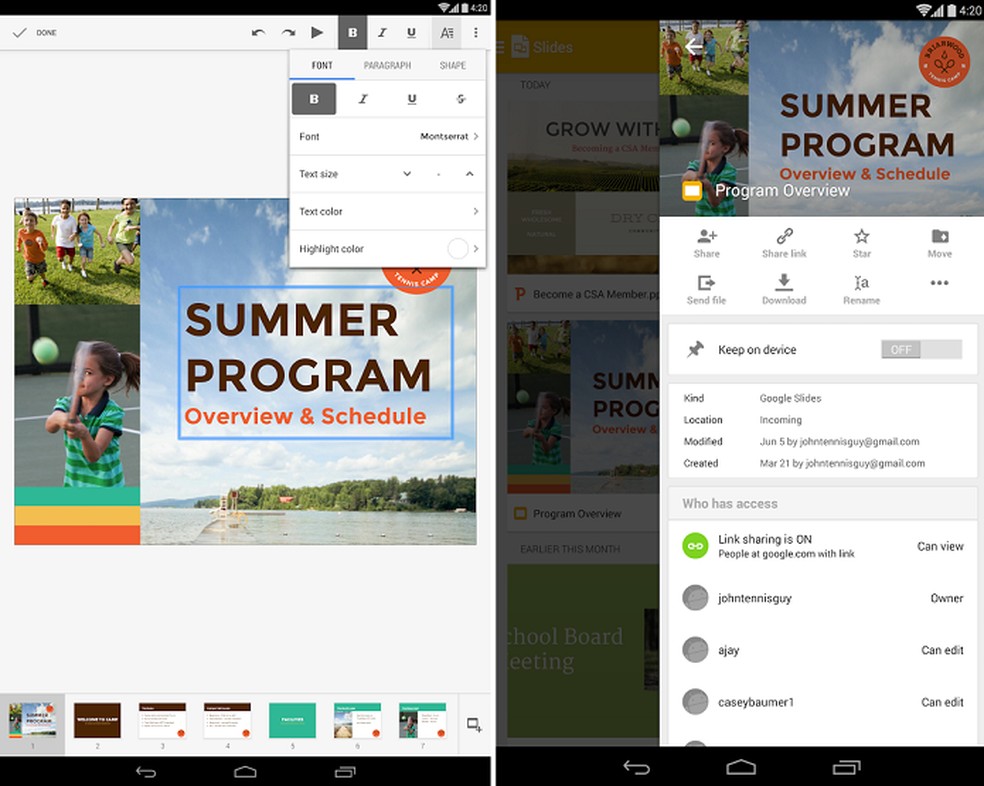Select the WELCOME TO CAMP slide thumbnail

coord(97,720)
